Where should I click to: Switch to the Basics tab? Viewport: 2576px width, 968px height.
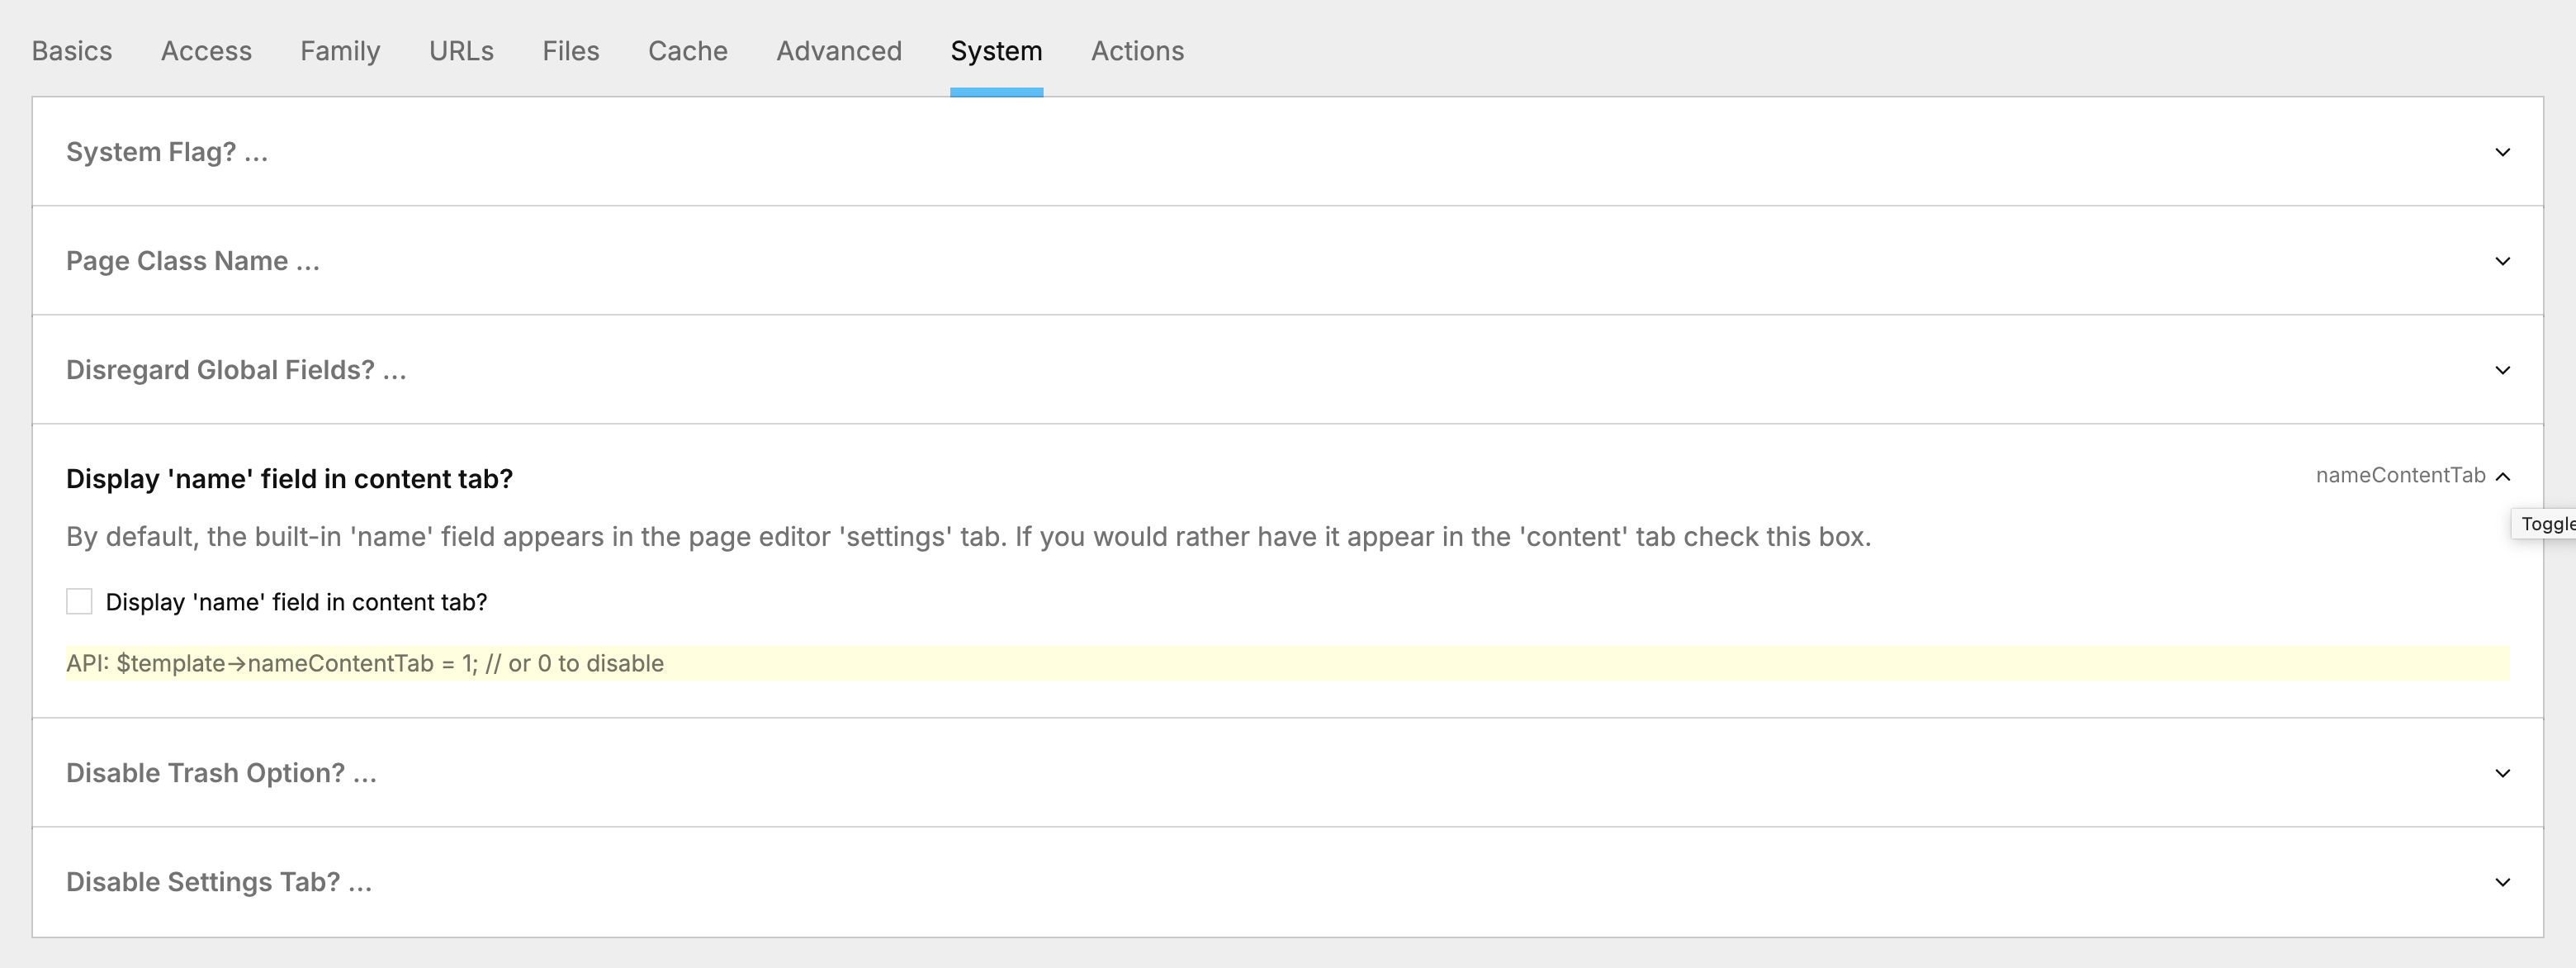[72, 51]
